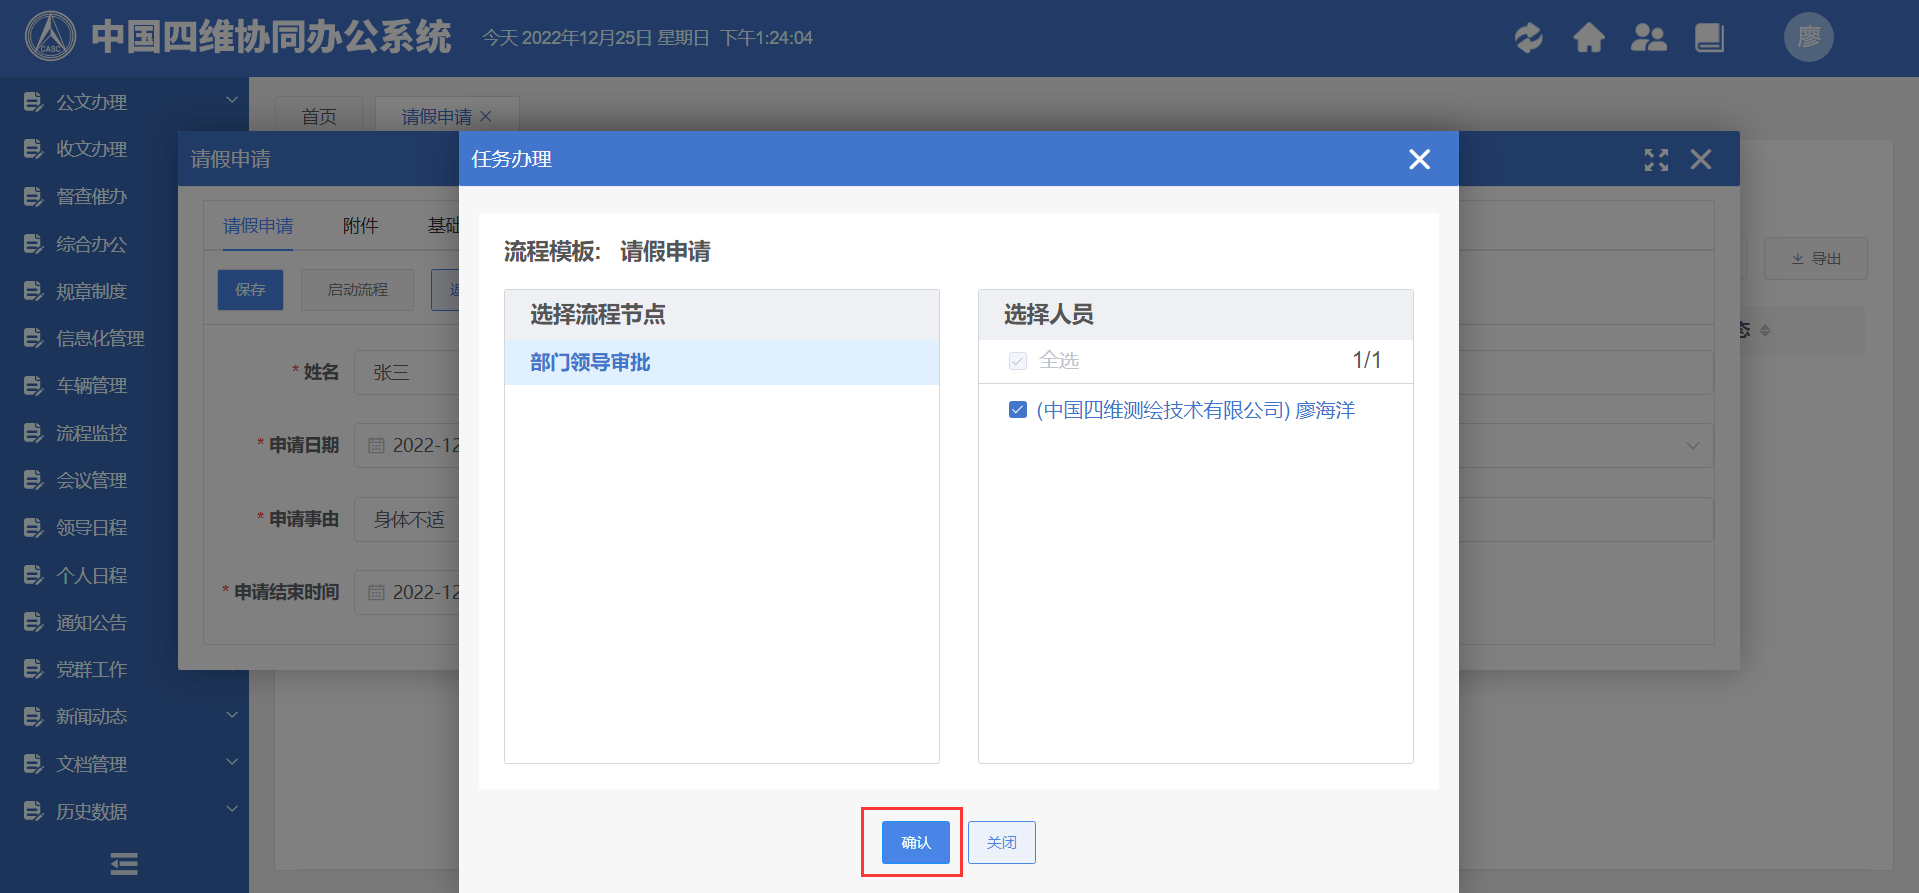Open 附件 tab in leave form
1919x893 pixels.
(360, 226)
